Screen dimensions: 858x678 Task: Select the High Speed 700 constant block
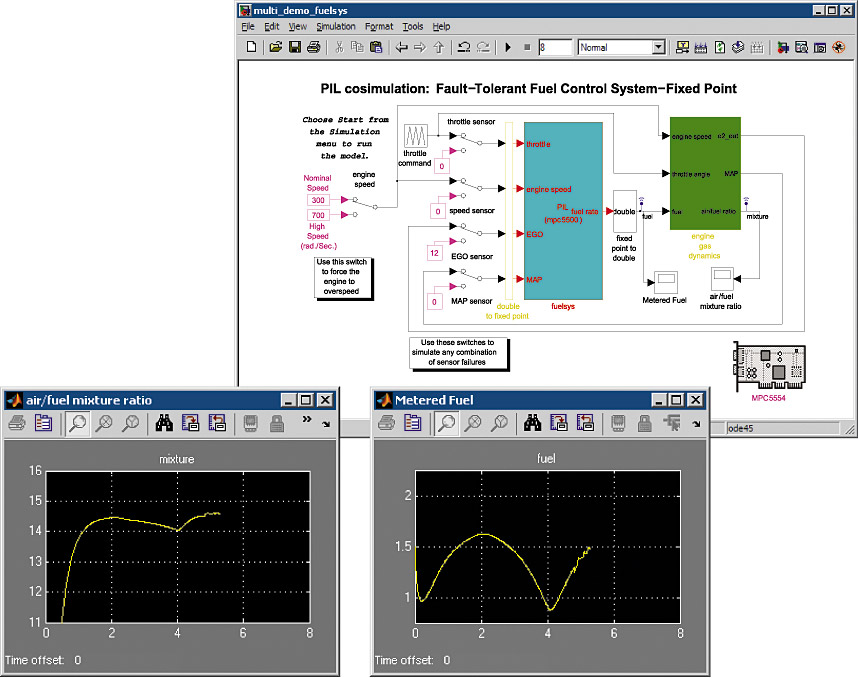(318, 215)
